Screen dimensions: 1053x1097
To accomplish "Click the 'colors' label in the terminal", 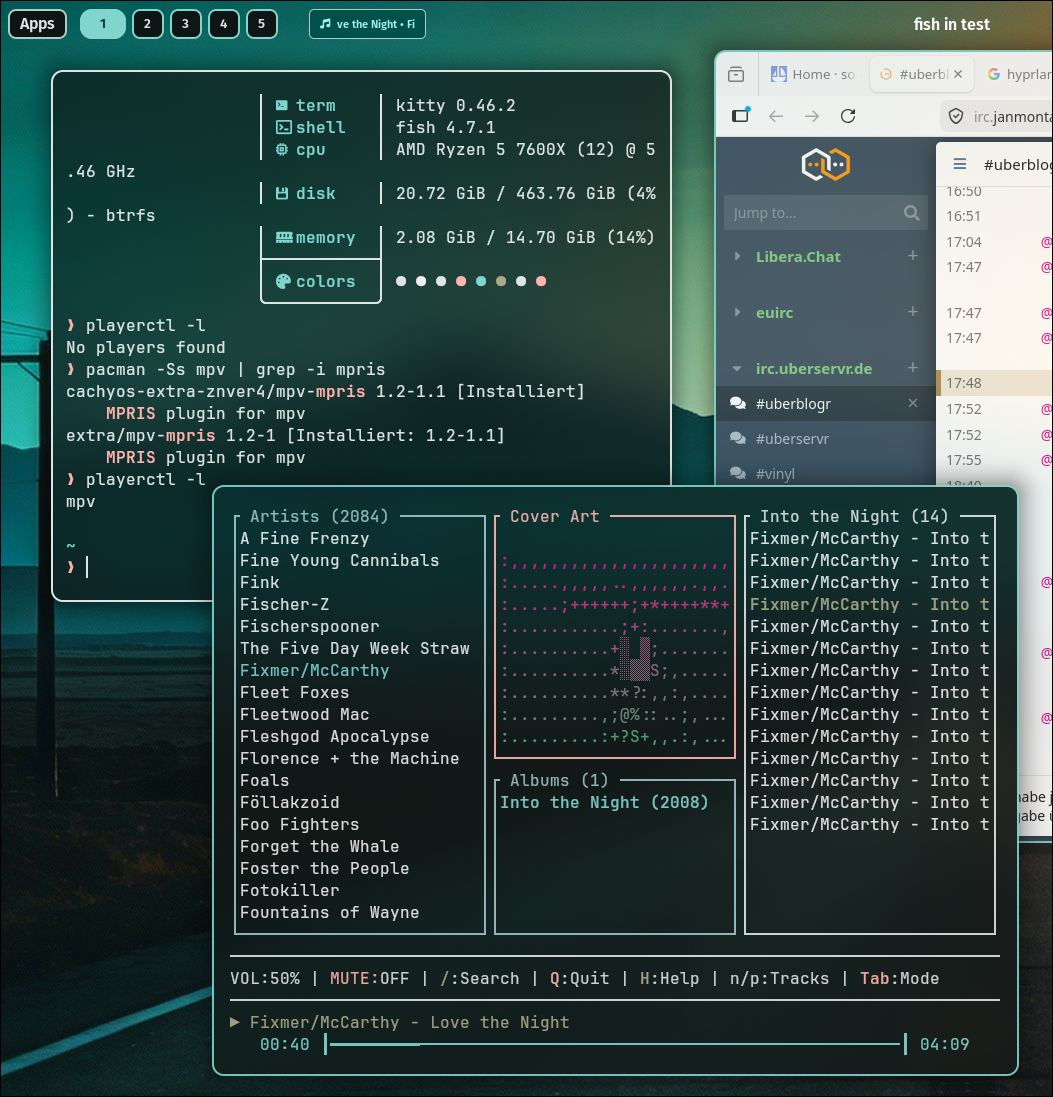I will (x=325, y=281).
